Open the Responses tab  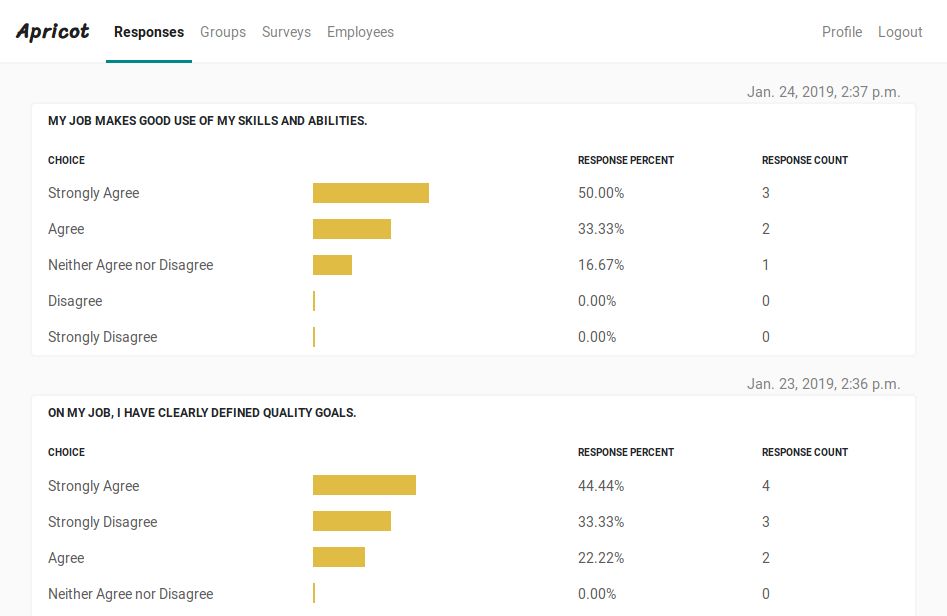(x=149, y=32)
